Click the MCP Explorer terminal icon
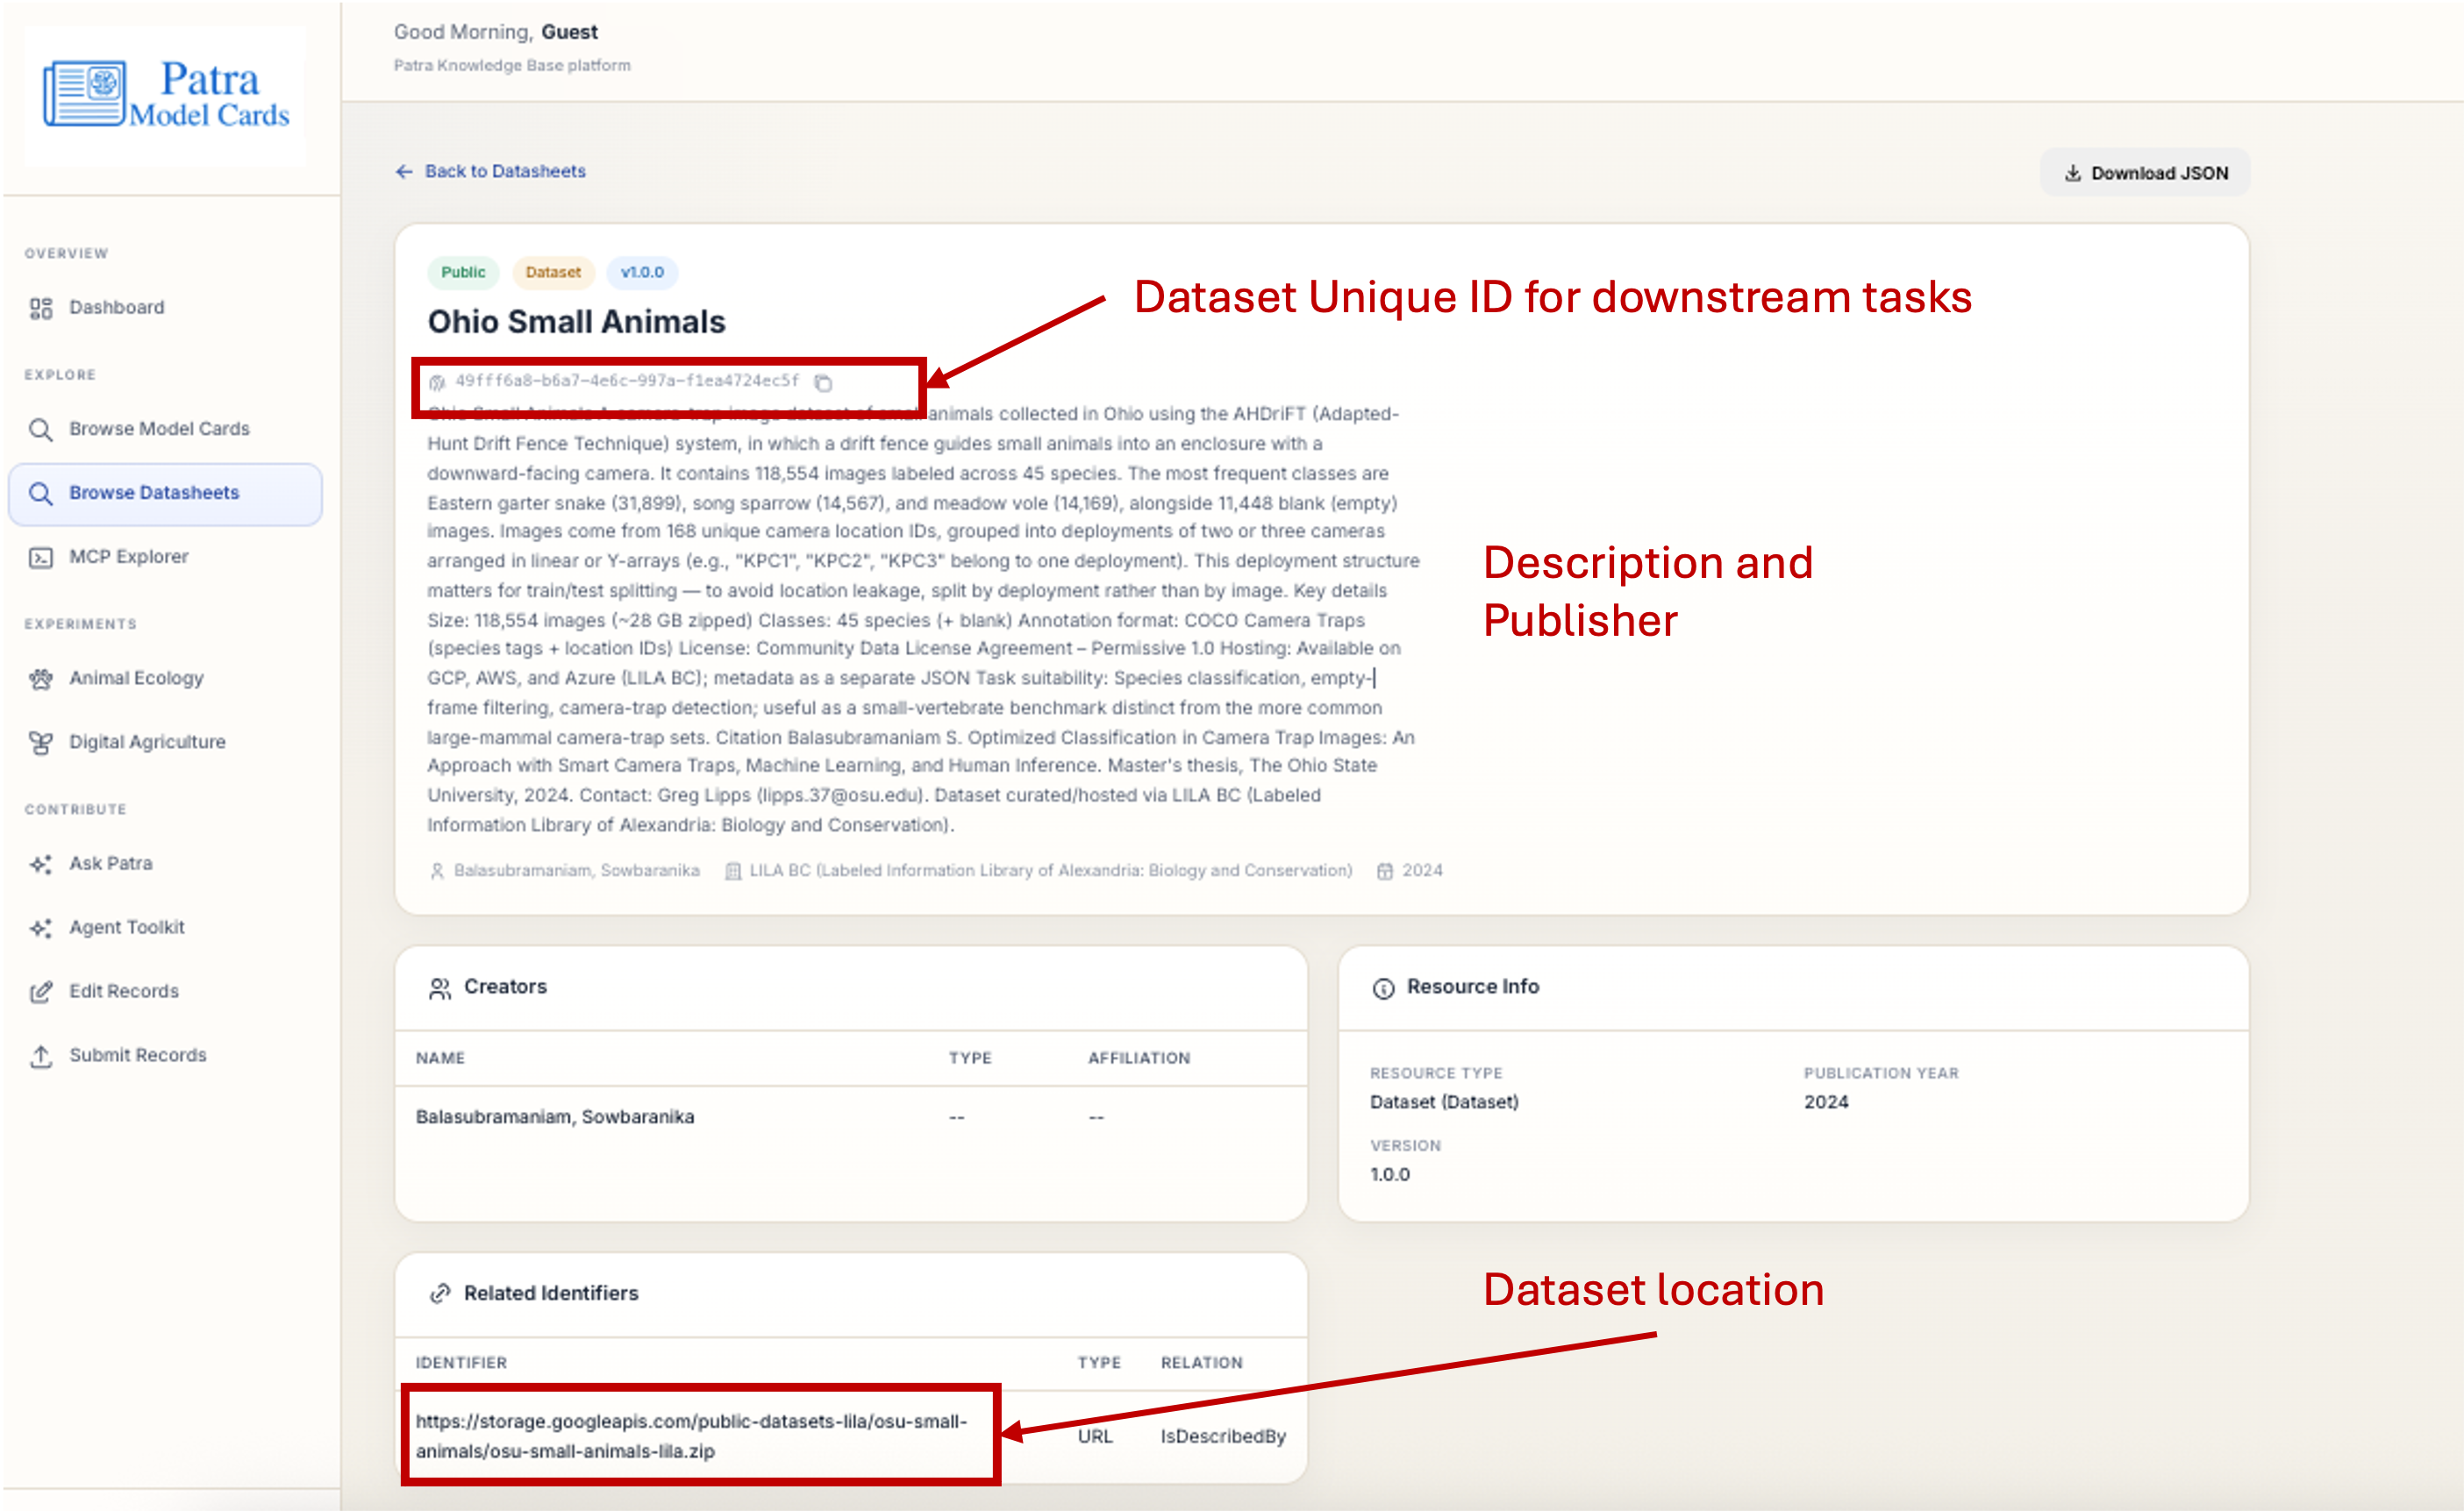 pos(41,557)
